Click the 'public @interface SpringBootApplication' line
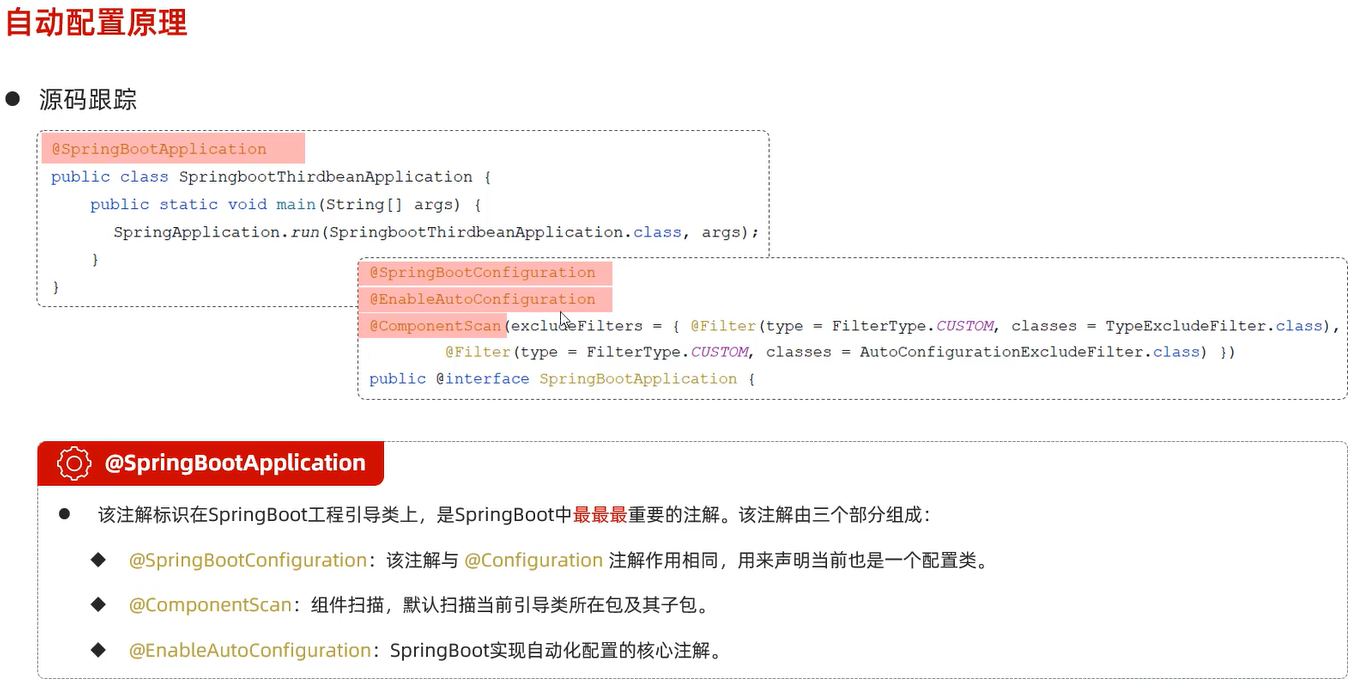Image resolution: width=1348 pixels, height=679 pixels. 561,379
